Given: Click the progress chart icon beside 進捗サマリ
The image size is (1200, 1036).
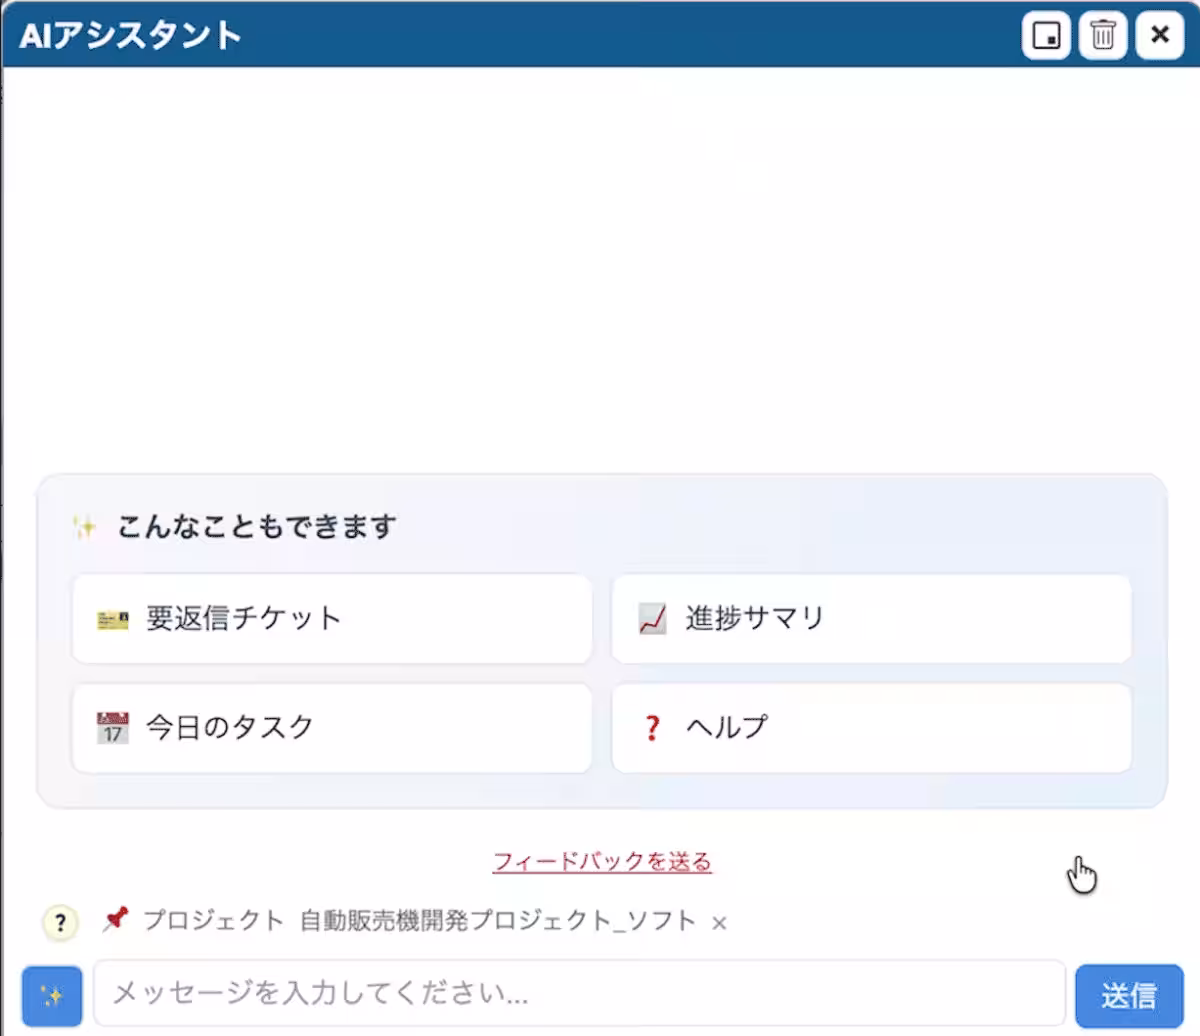Looking at the screenshot, I should pos(651,619).
